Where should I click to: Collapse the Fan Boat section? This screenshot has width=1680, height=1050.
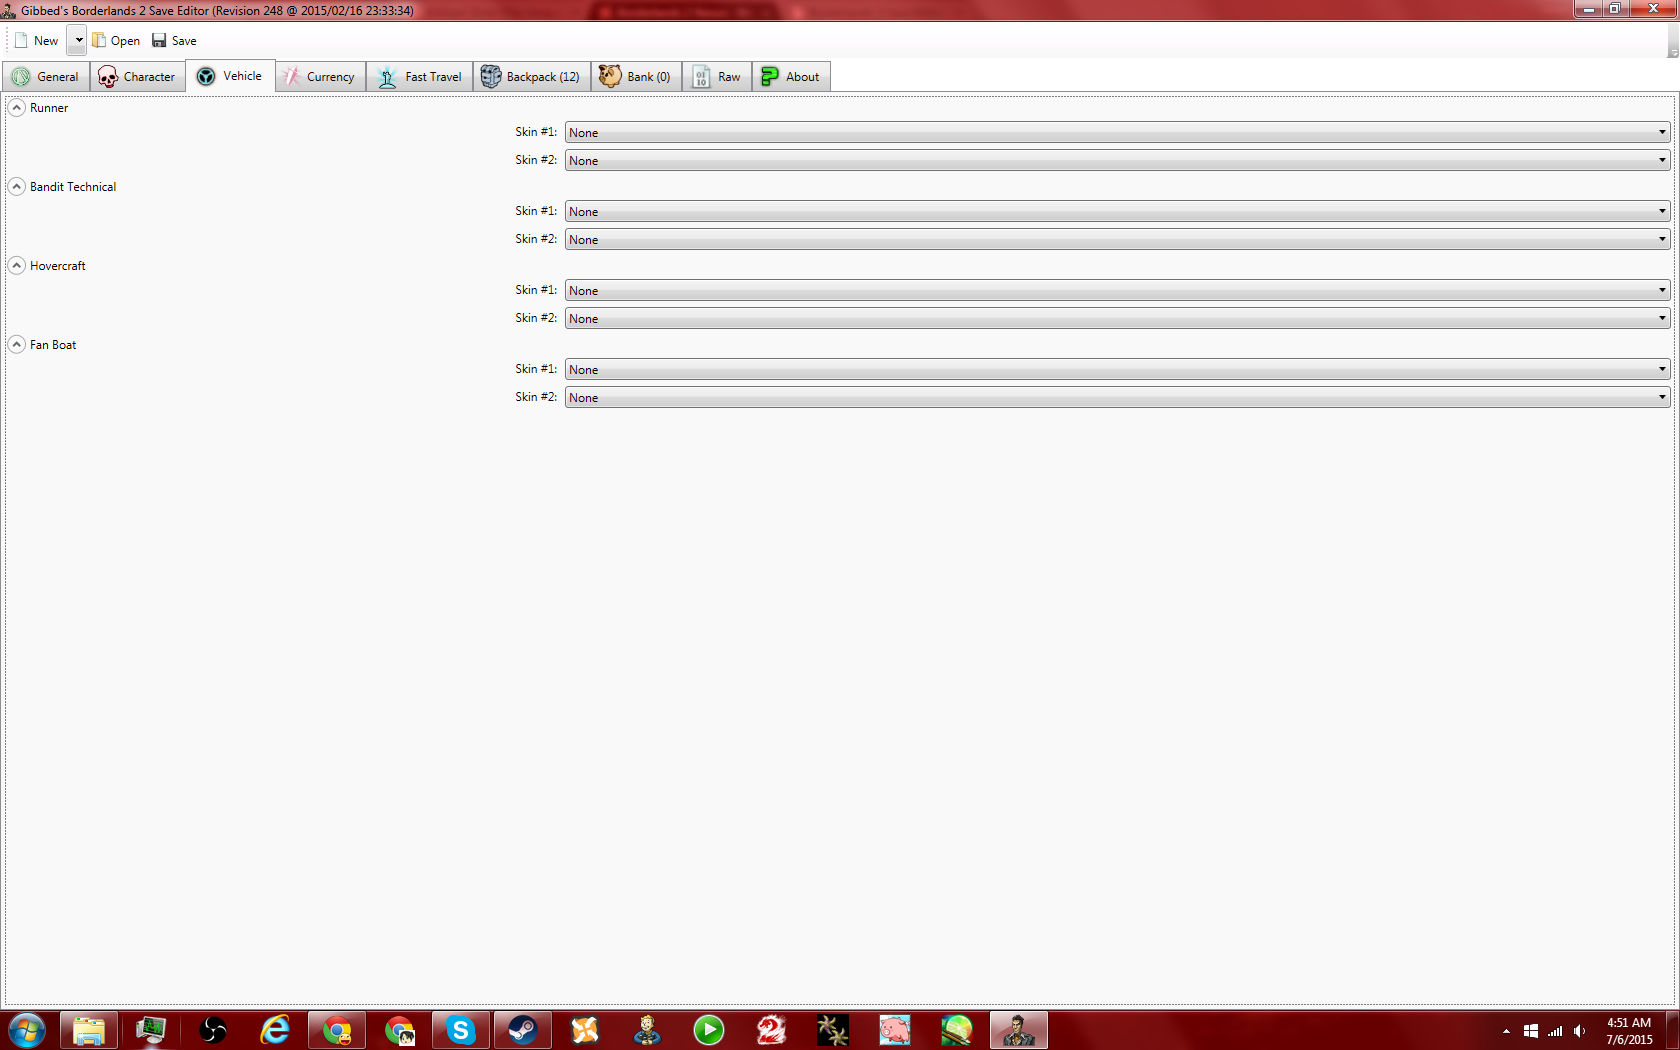tap(17, 345)
